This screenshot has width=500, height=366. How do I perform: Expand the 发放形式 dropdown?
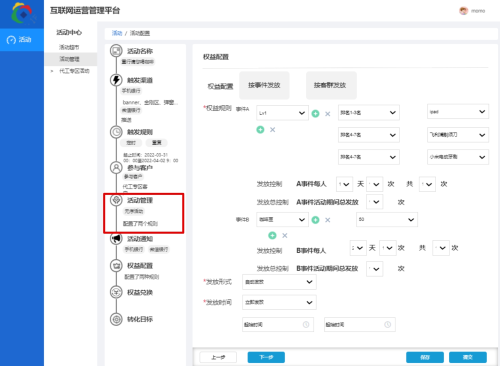(x=279, y=282)
